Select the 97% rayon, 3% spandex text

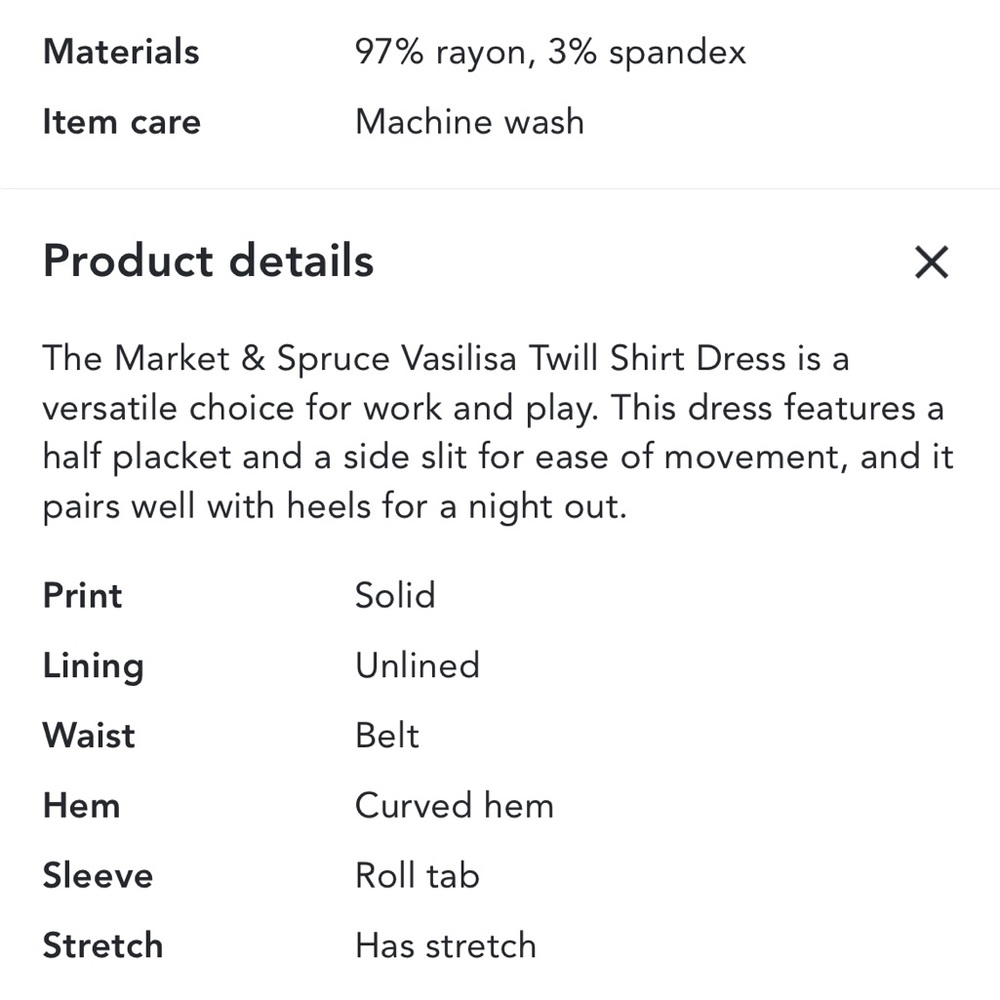[550, 52]
